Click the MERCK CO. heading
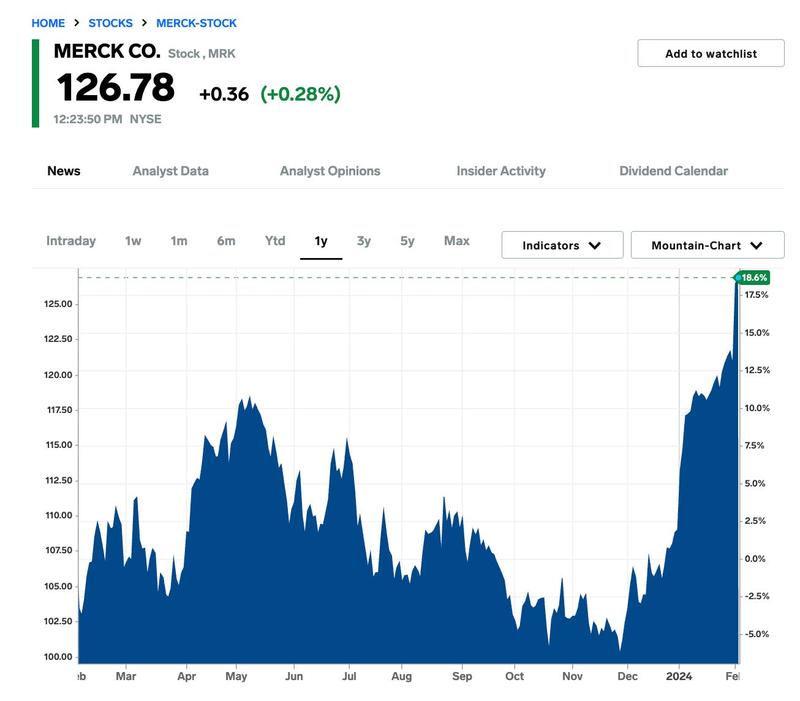This screenshot has height=701, width=800. click(x=107, y=52)
